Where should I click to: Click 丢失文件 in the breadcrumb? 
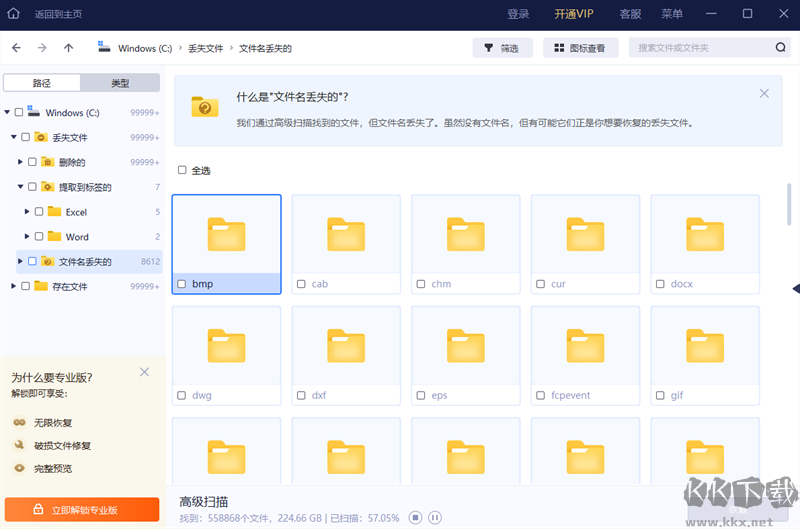206,48
